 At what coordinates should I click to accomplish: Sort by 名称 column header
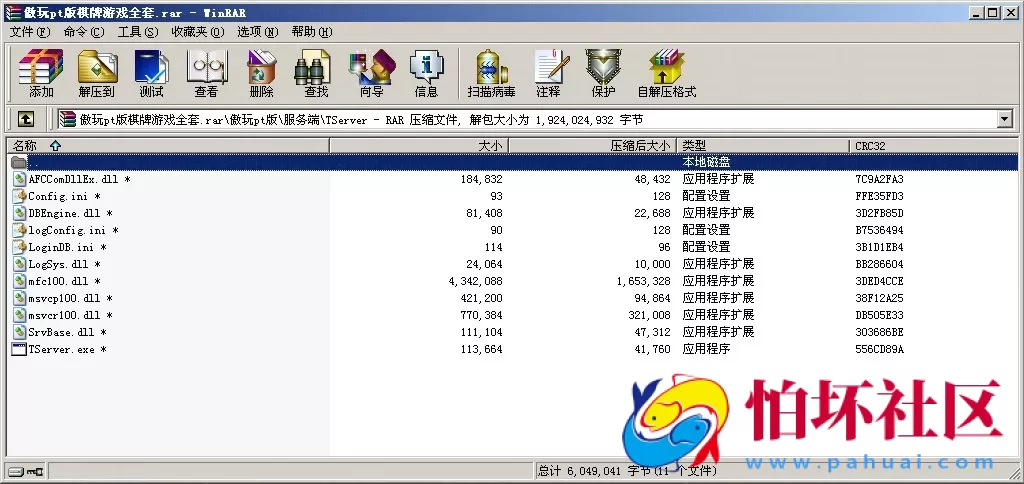(x=168, y=146)
